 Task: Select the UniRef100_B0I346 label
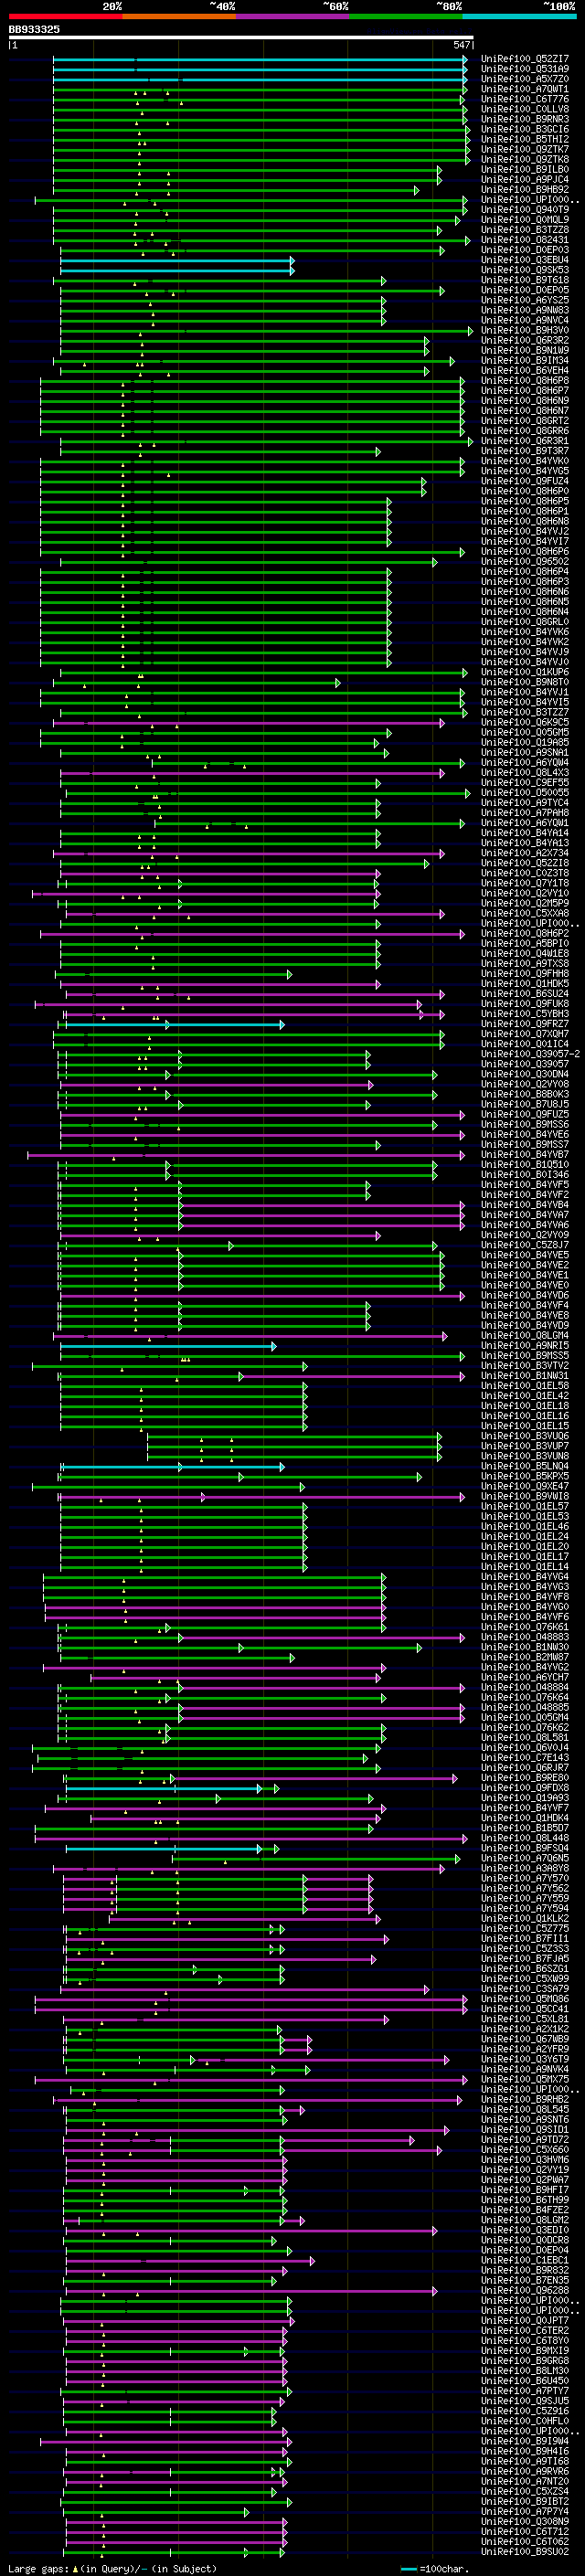pos(524,1175)
